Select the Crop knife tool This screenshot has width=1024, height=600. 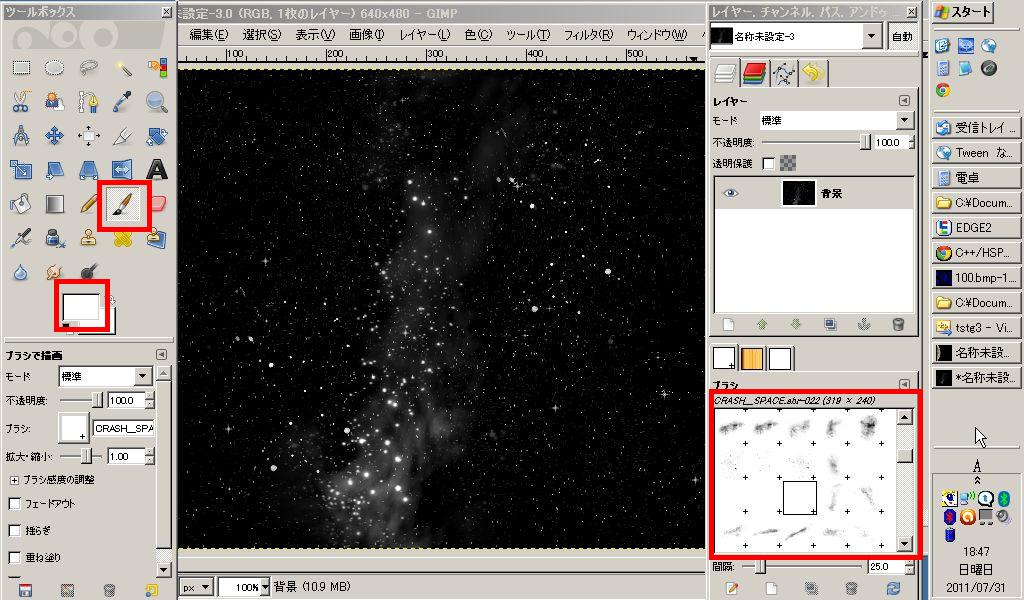tap(123, 136)
